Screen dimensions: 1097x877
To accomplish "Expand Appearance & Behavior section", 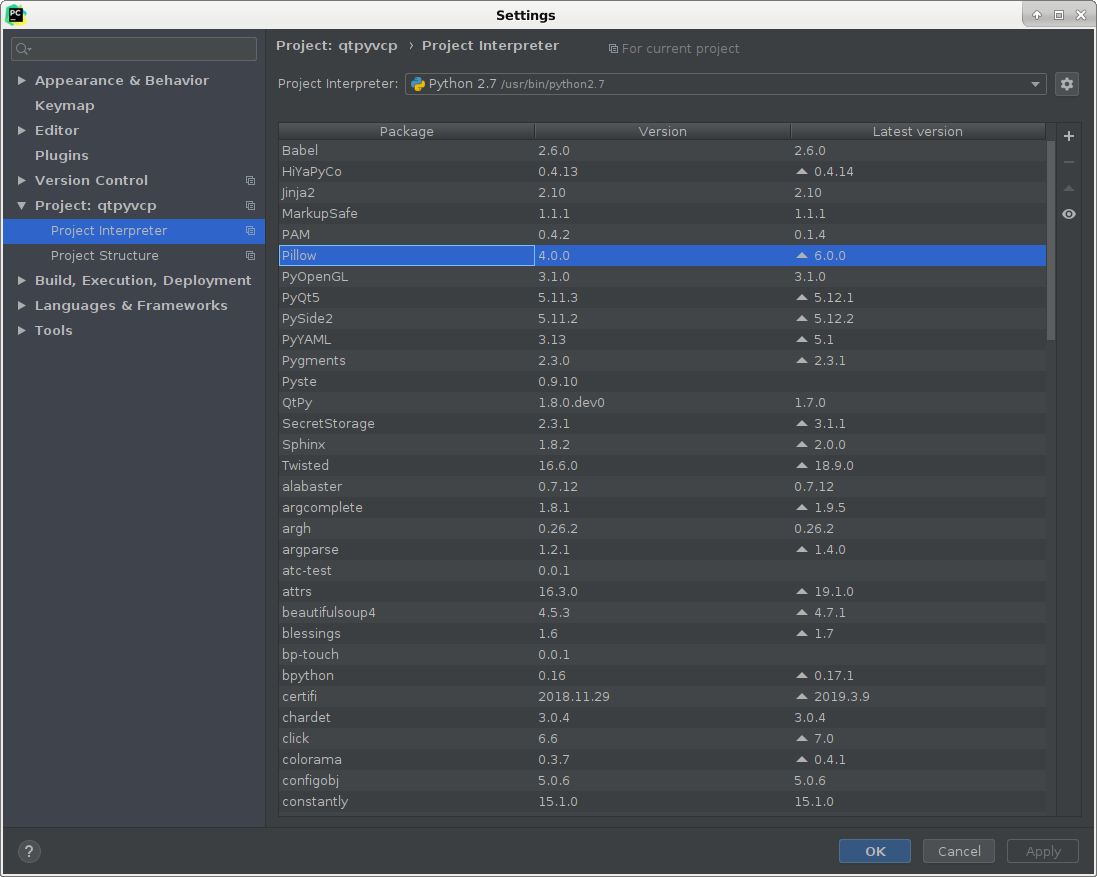I will [22, 80].
